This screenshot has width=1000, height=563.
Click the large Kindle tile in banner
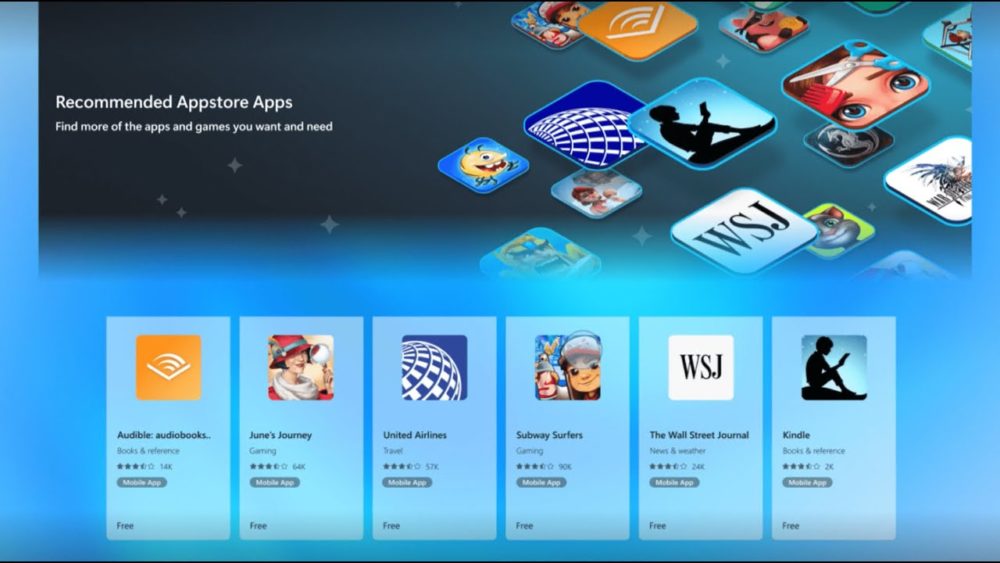point(702,124)
